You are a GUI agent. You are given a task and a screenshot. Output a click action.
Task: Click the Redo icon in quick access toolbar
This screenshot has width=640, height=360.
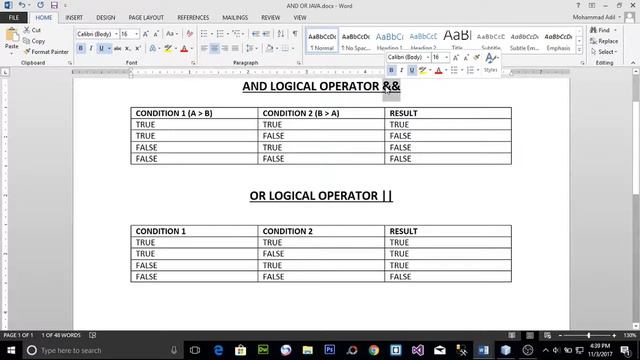pos(40,5)
